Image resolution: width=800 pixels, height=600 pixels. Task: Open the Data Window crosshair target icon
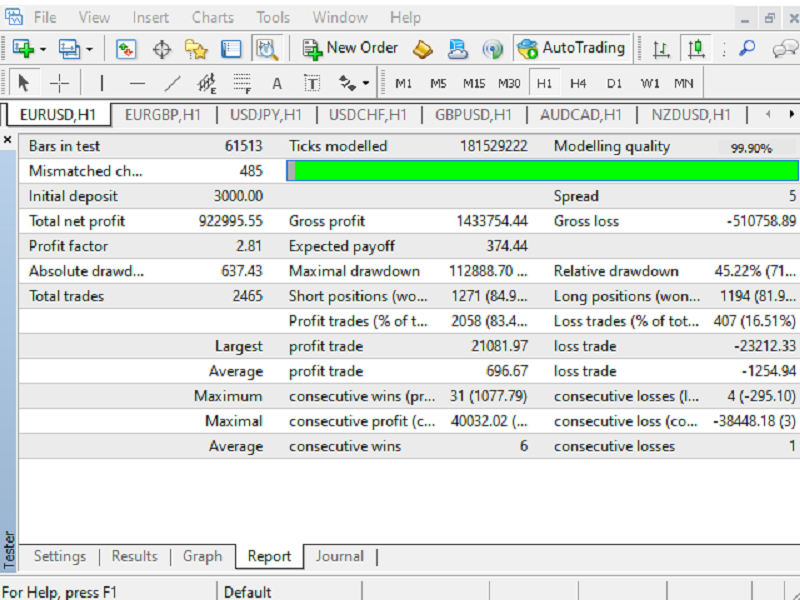click(x=162, y=49)
